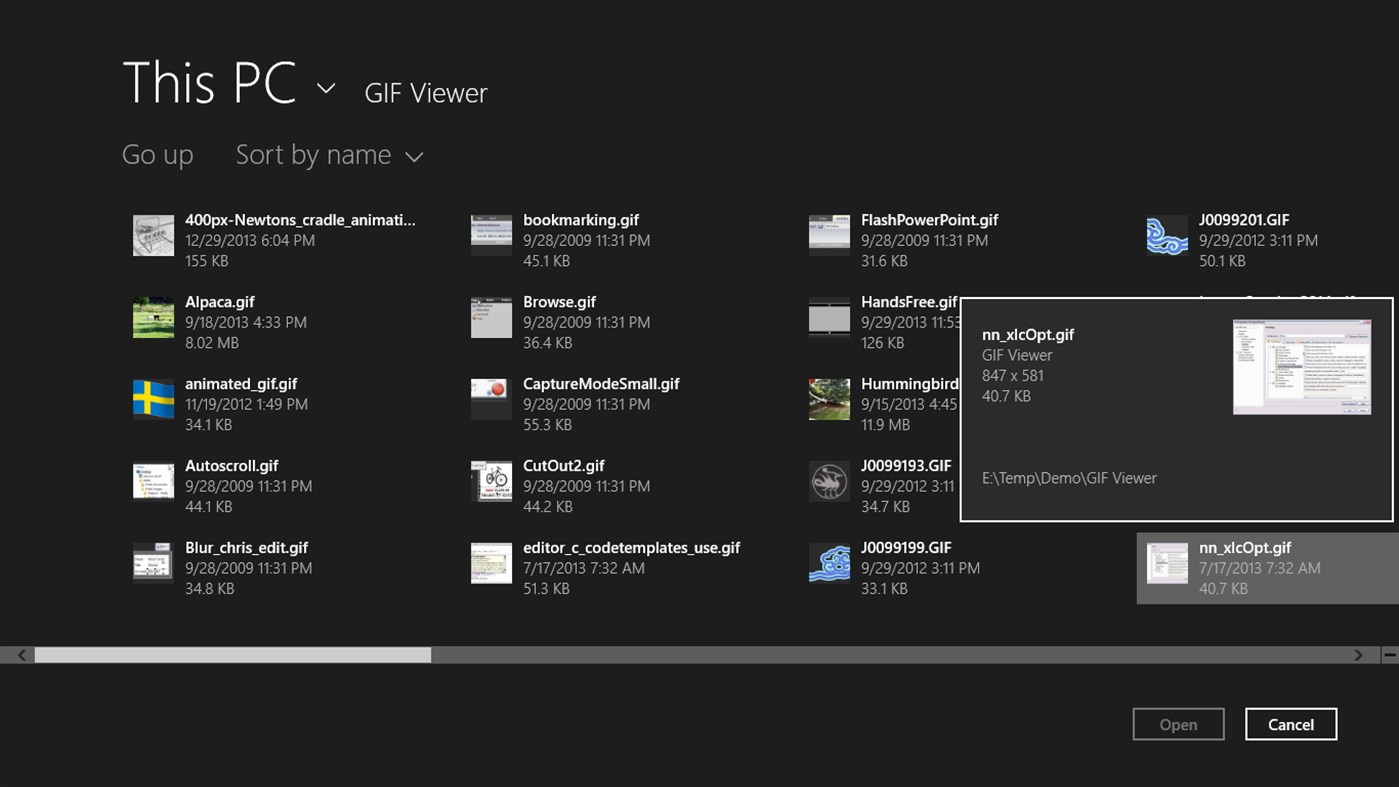Click the Go up navigation link

pos(157,155)
